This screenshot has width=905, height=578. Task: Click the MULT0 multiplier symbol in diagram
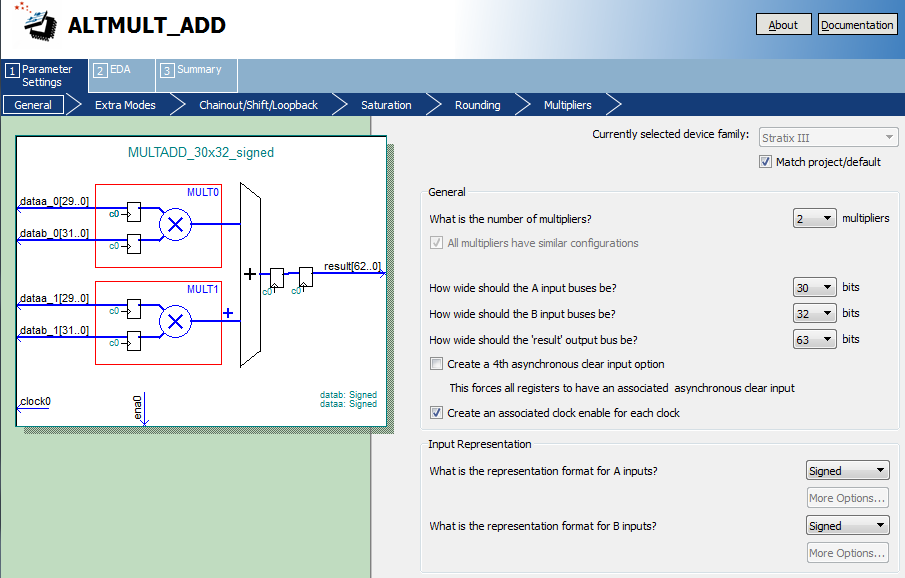pyautogui.click(x=175, y=224)
